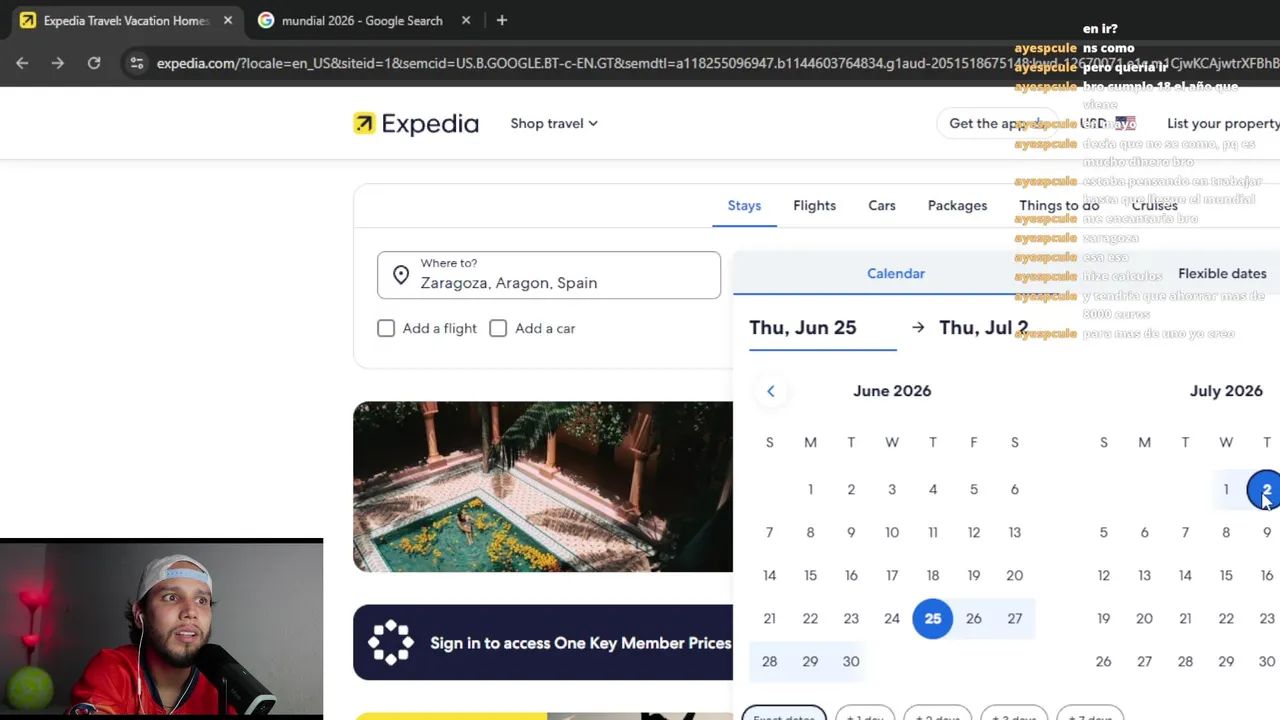The height and width of the screenshot is (720, 1280).
Task: Click the location pin icon
Action: tap(401, 276)
